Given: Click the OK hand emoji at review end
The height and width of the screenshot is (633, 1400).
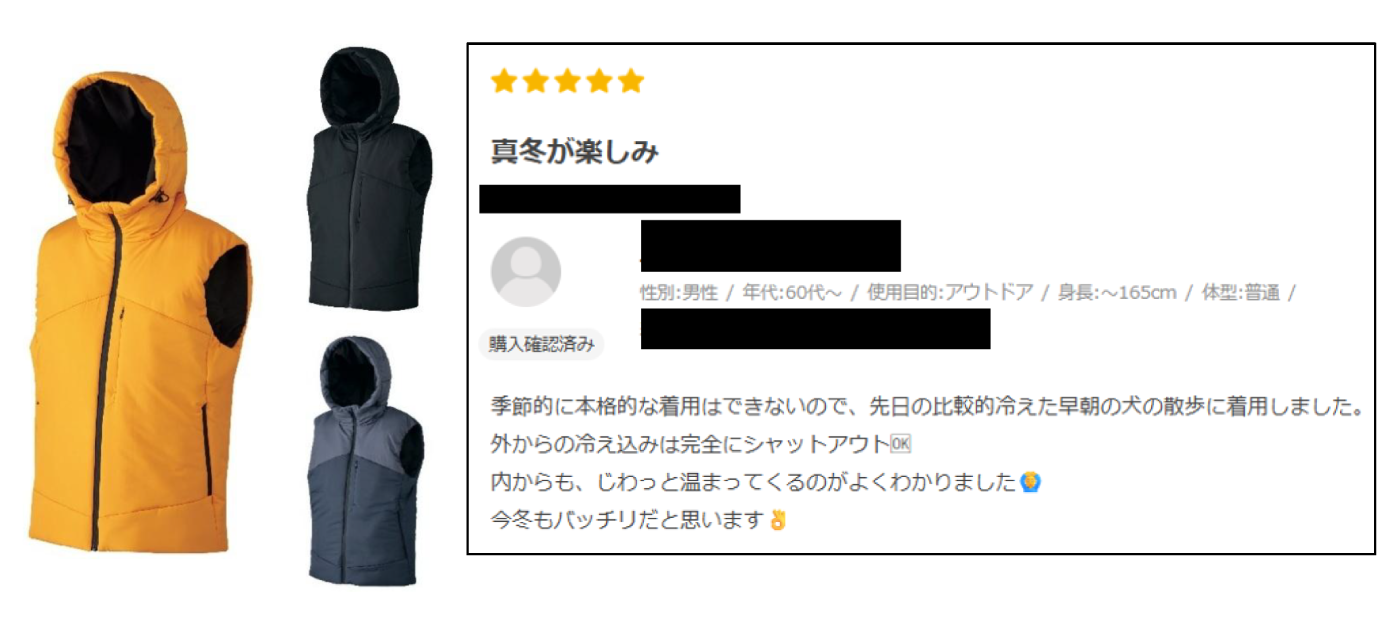Looking at the screenshot, I should pos(778,520).
